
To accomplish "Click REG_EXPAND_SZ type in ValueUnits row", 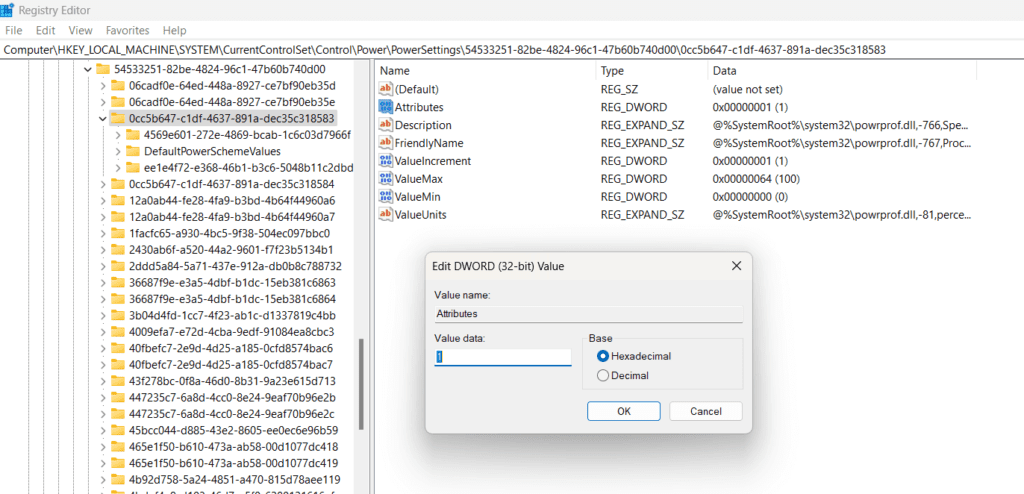I will pos(643,214).
